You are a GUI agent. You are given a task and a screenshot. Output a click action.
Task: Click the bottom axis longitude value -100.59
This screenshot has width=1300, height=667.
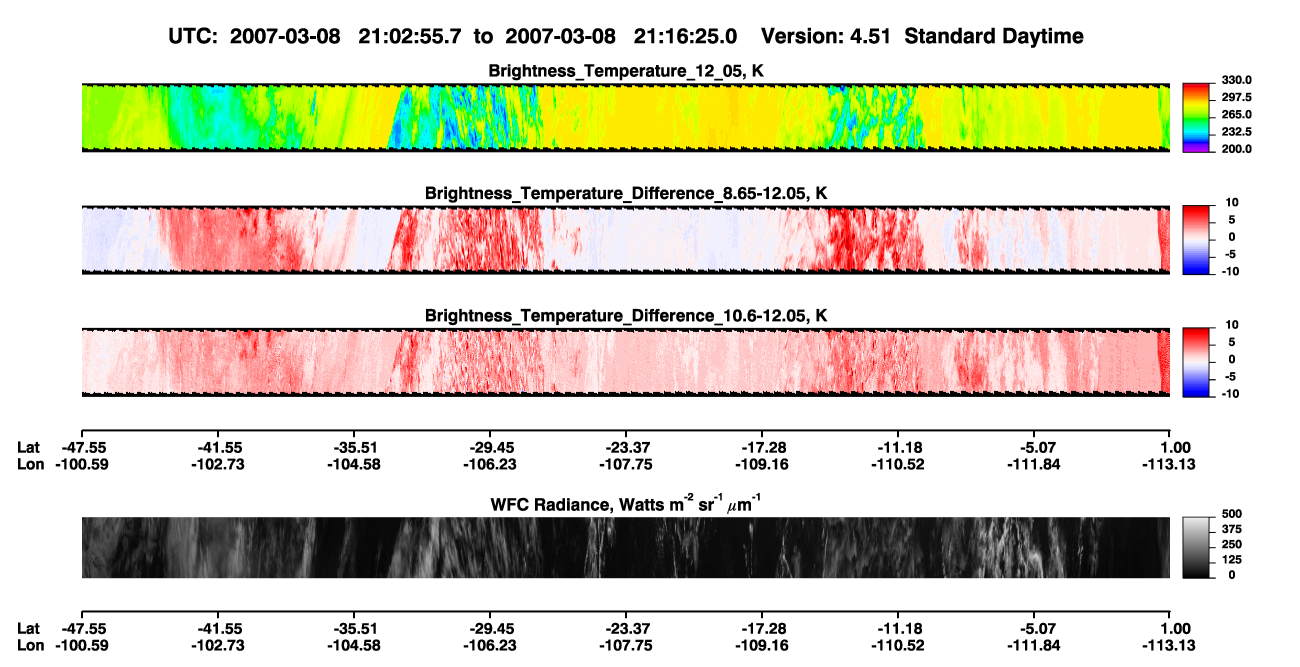coord(84,645)
